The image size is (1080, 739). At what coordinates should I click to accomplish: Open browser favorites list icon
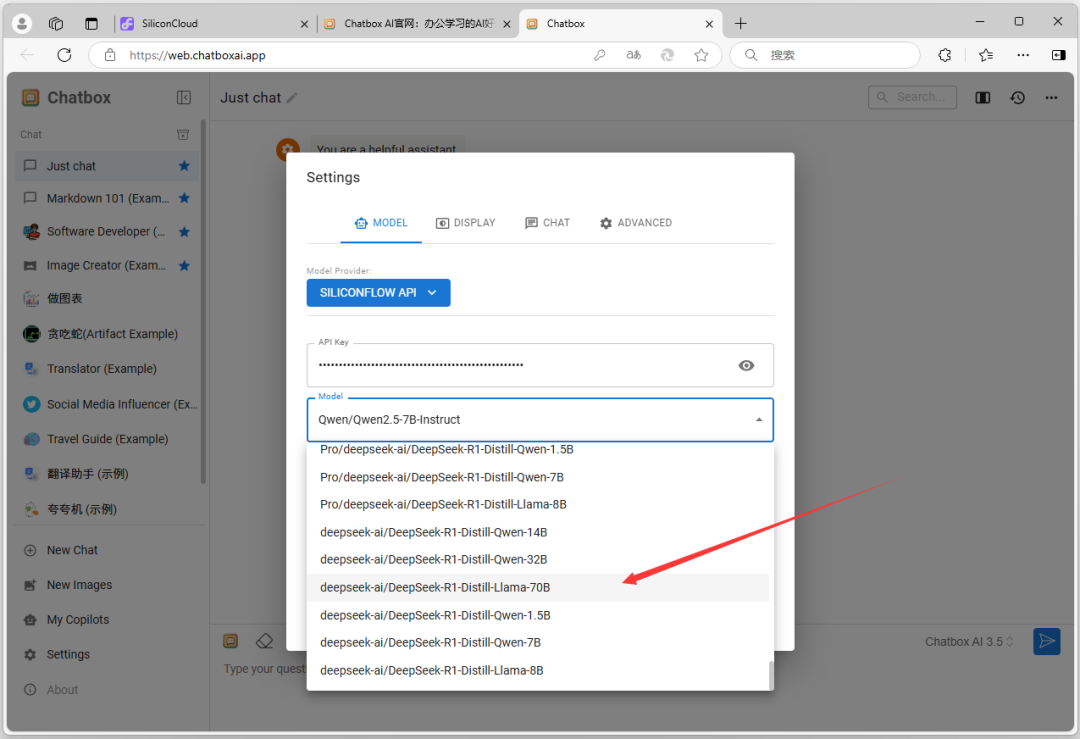tap(986, 55)
